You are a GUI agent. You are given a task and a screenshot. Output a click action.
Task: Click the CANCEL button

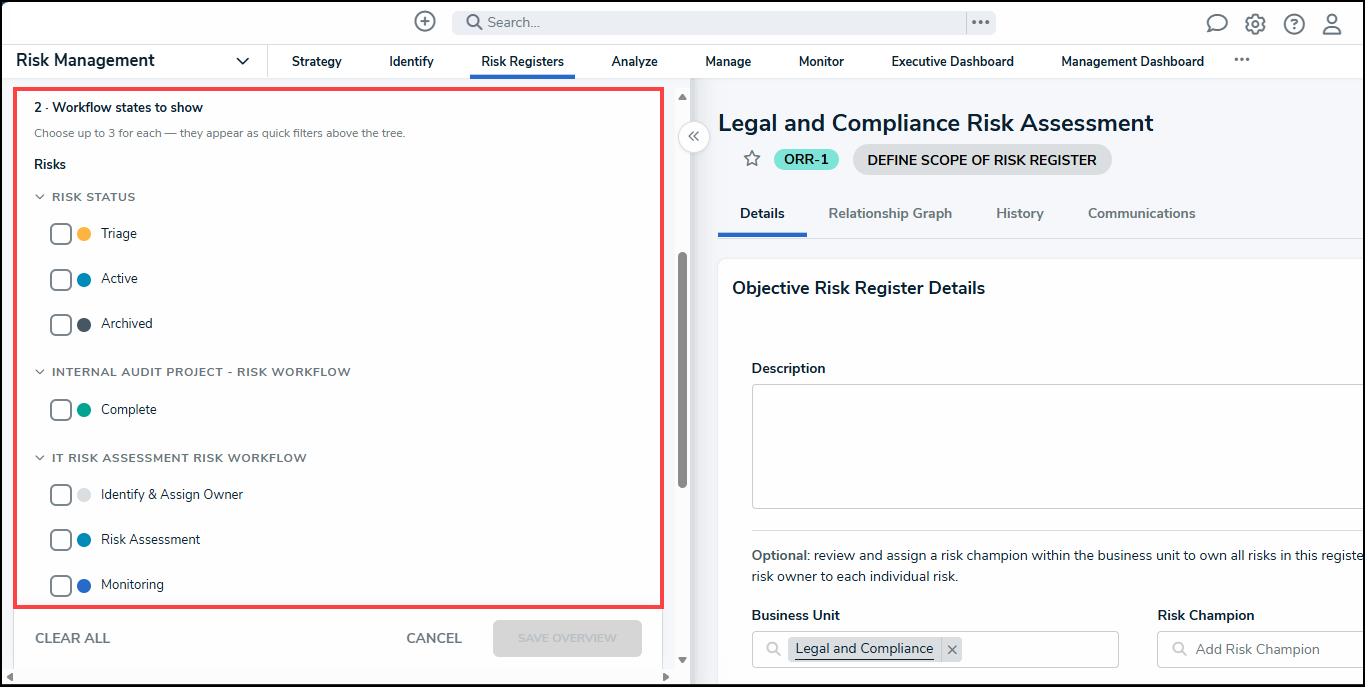[x=434, y=638]
